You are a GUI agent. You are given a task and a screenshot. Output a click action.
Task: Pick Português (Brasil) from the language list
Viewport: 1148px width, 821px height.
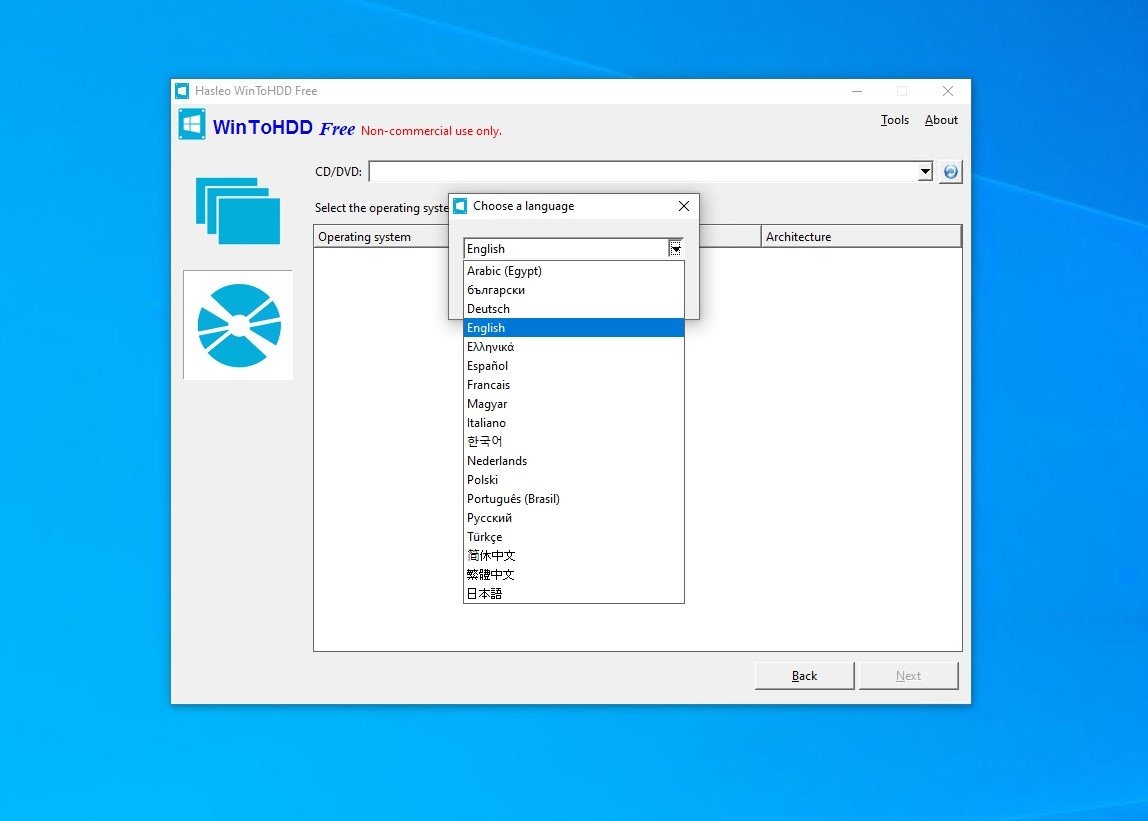[x=574, y=499]
